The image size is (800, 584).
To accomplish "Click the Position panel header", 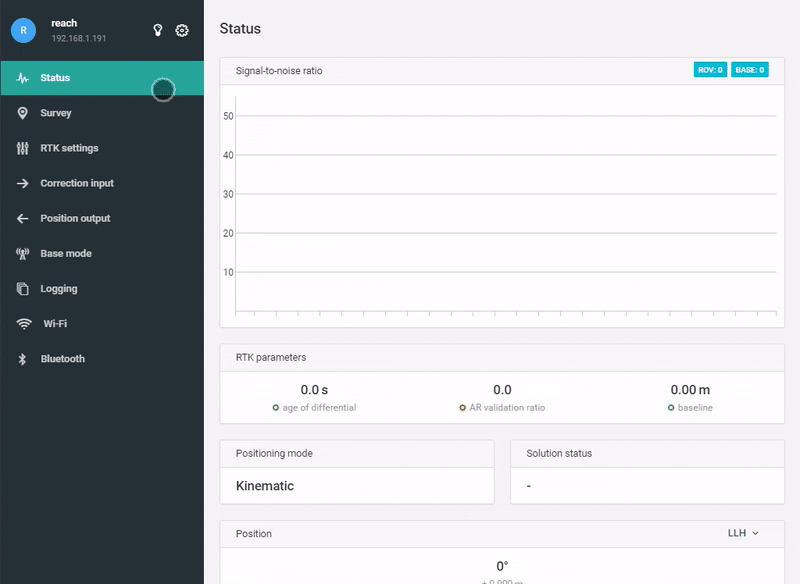I will pos(254,534).
